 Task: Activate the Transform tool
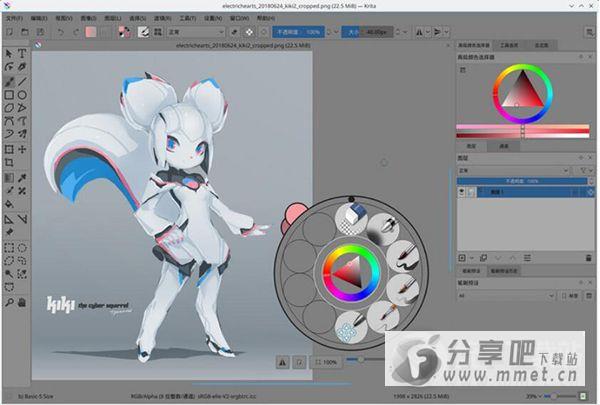9,149
